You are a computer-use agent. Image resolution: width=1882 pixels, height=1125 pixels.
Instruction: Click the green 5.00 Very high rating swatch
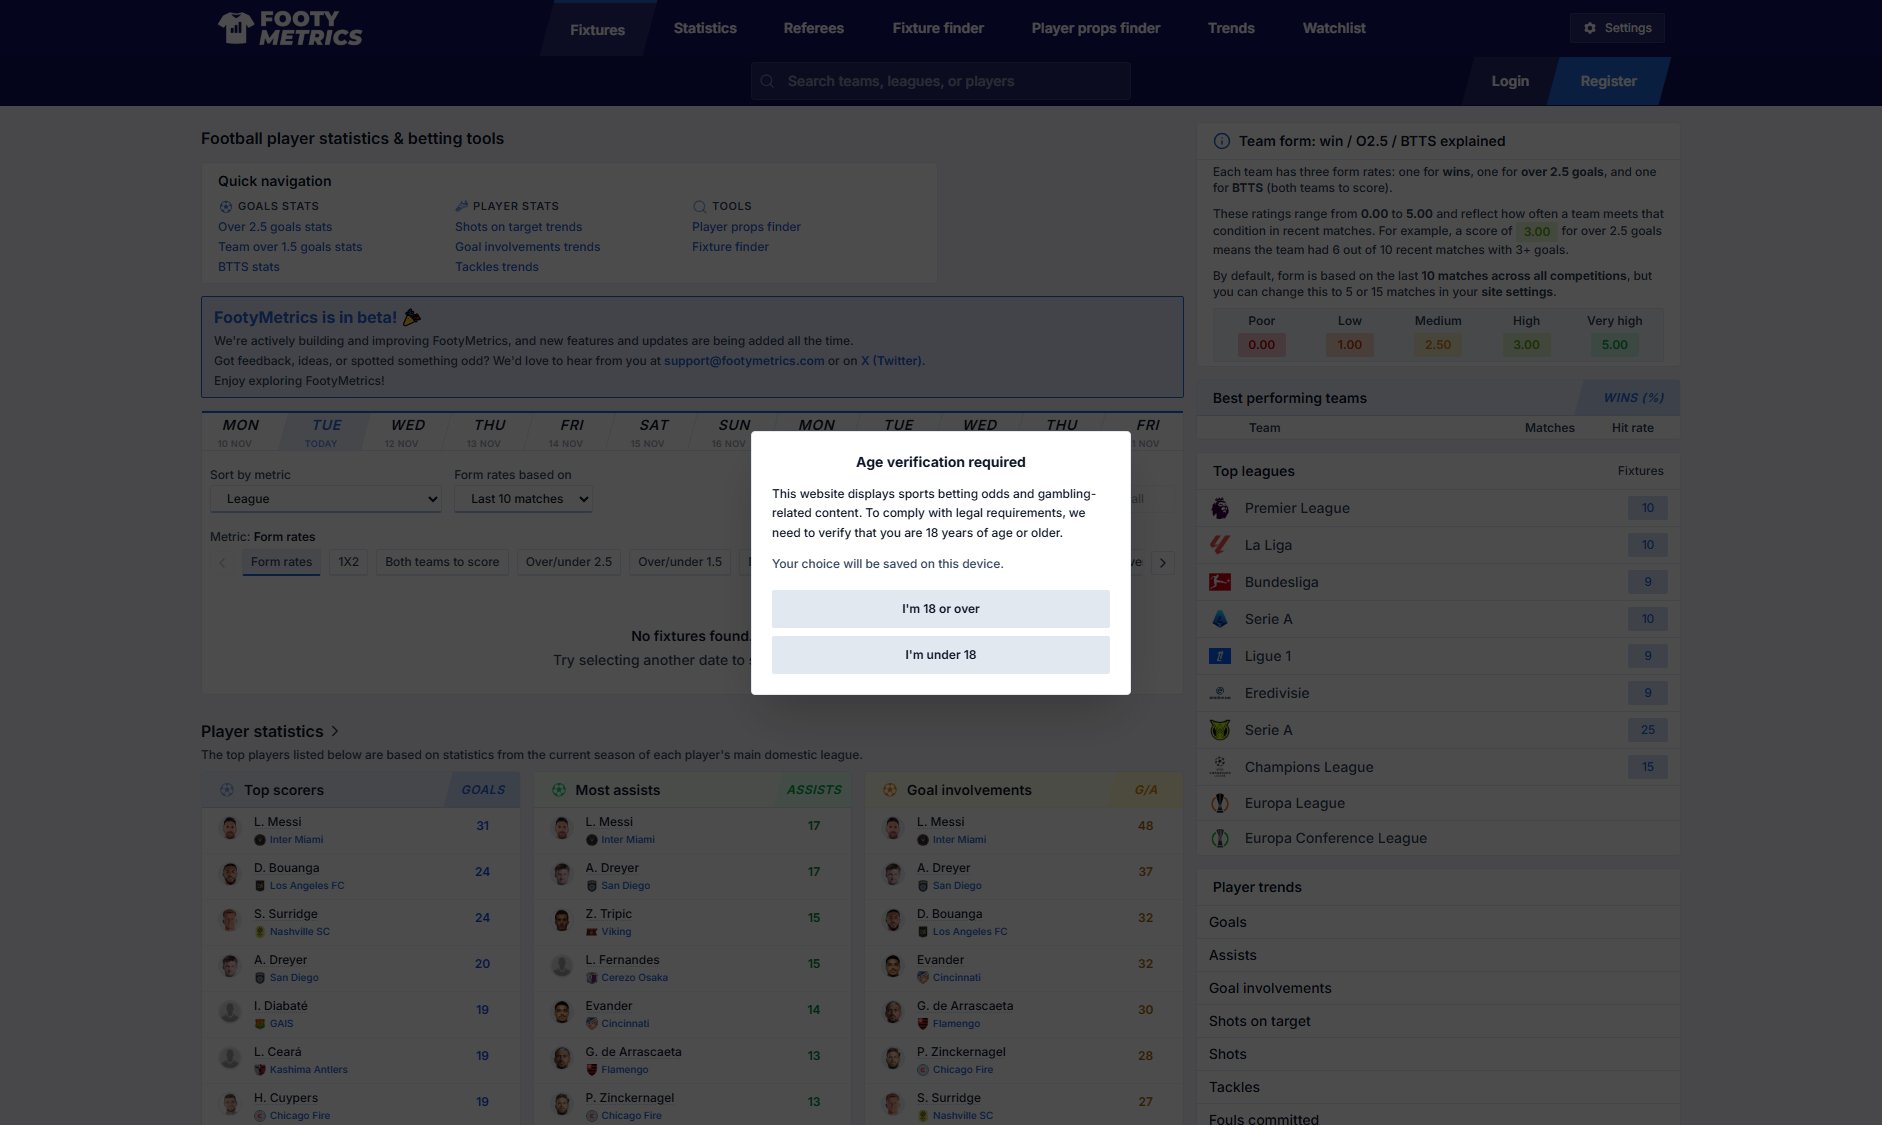pos(1613,344)
